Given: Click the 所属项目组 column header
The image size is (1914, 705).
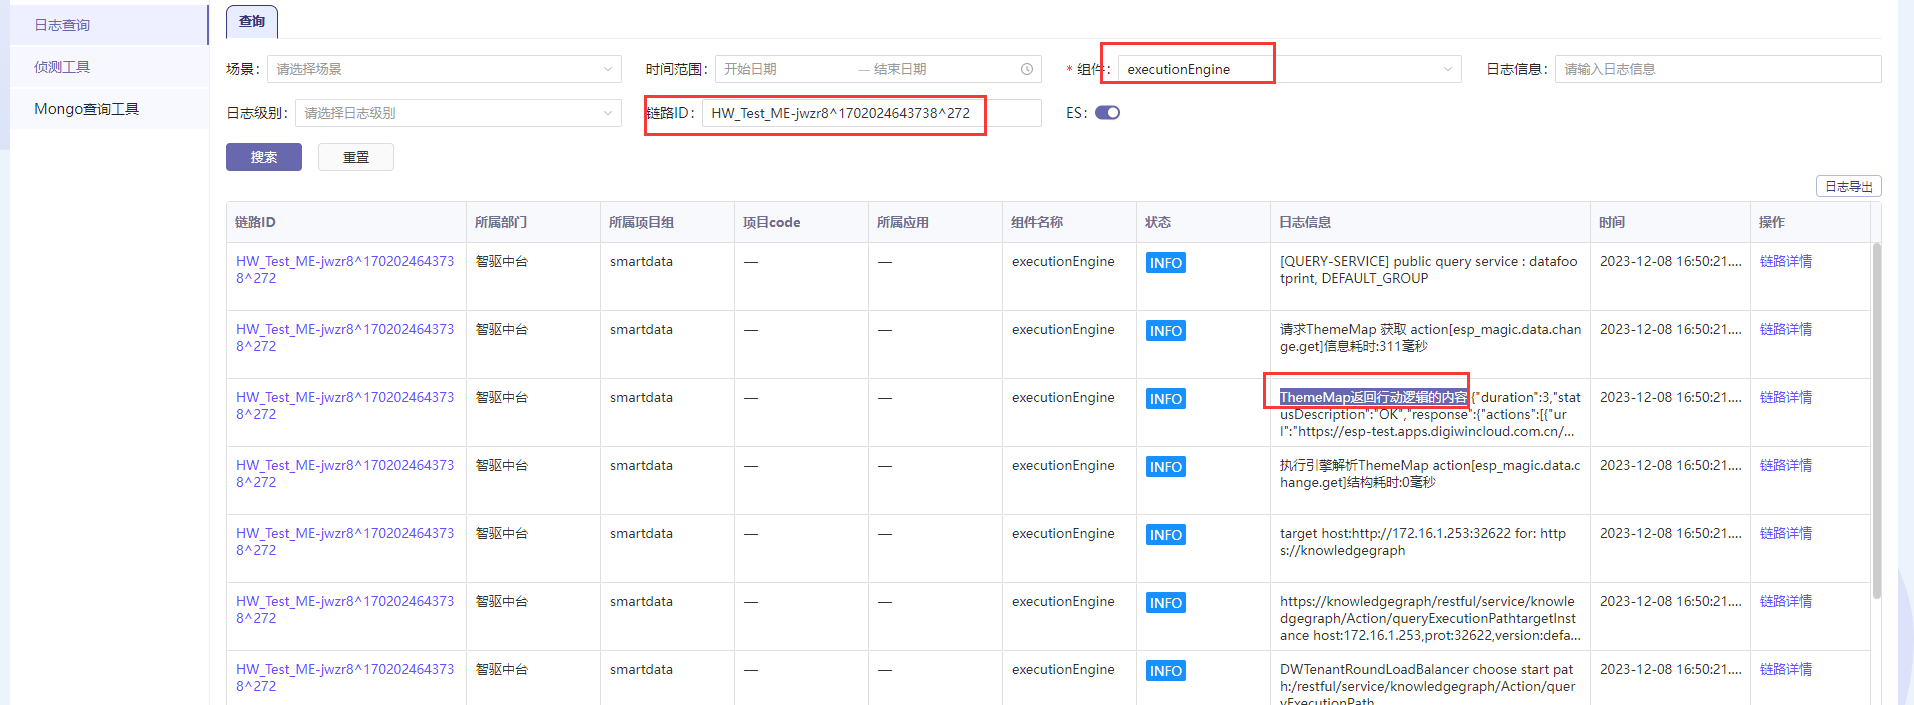Looking at the screenshot, I should tap(641, 222).
